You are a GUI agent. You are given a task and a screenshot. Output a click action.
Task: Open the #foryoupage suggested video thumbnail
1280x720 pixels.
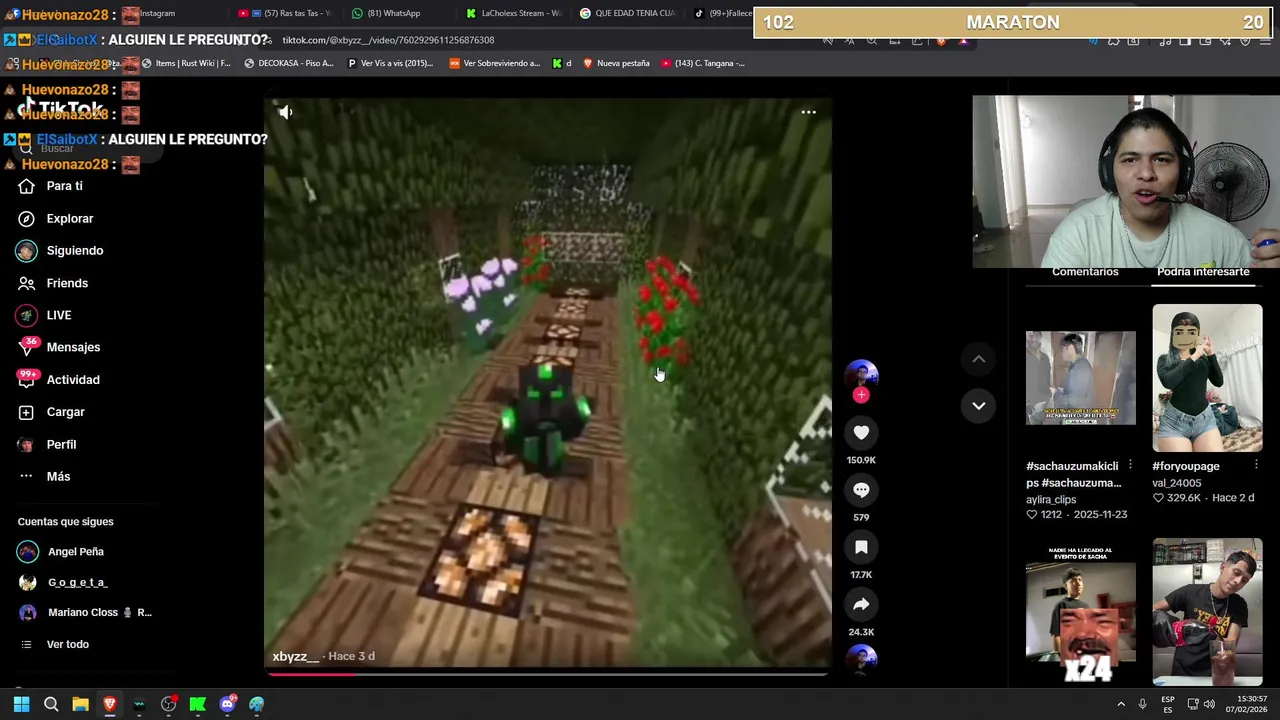tap(1207, 378)
